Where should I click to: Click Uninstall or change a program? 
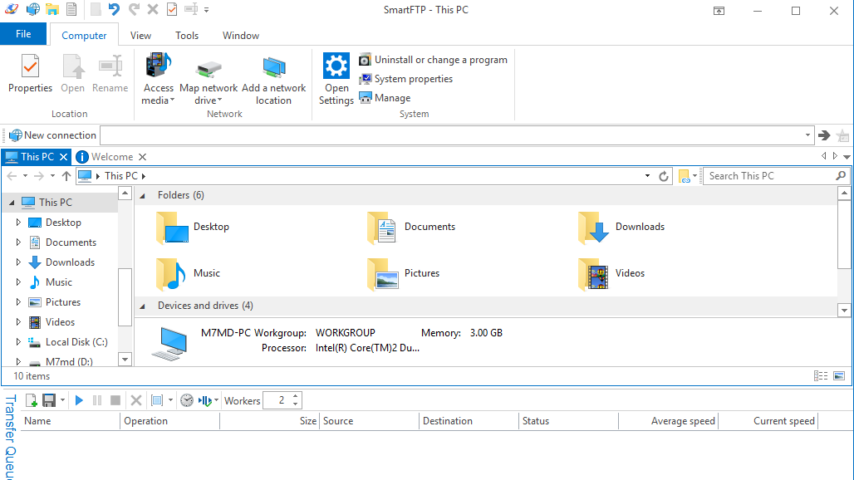pos(433,60)
